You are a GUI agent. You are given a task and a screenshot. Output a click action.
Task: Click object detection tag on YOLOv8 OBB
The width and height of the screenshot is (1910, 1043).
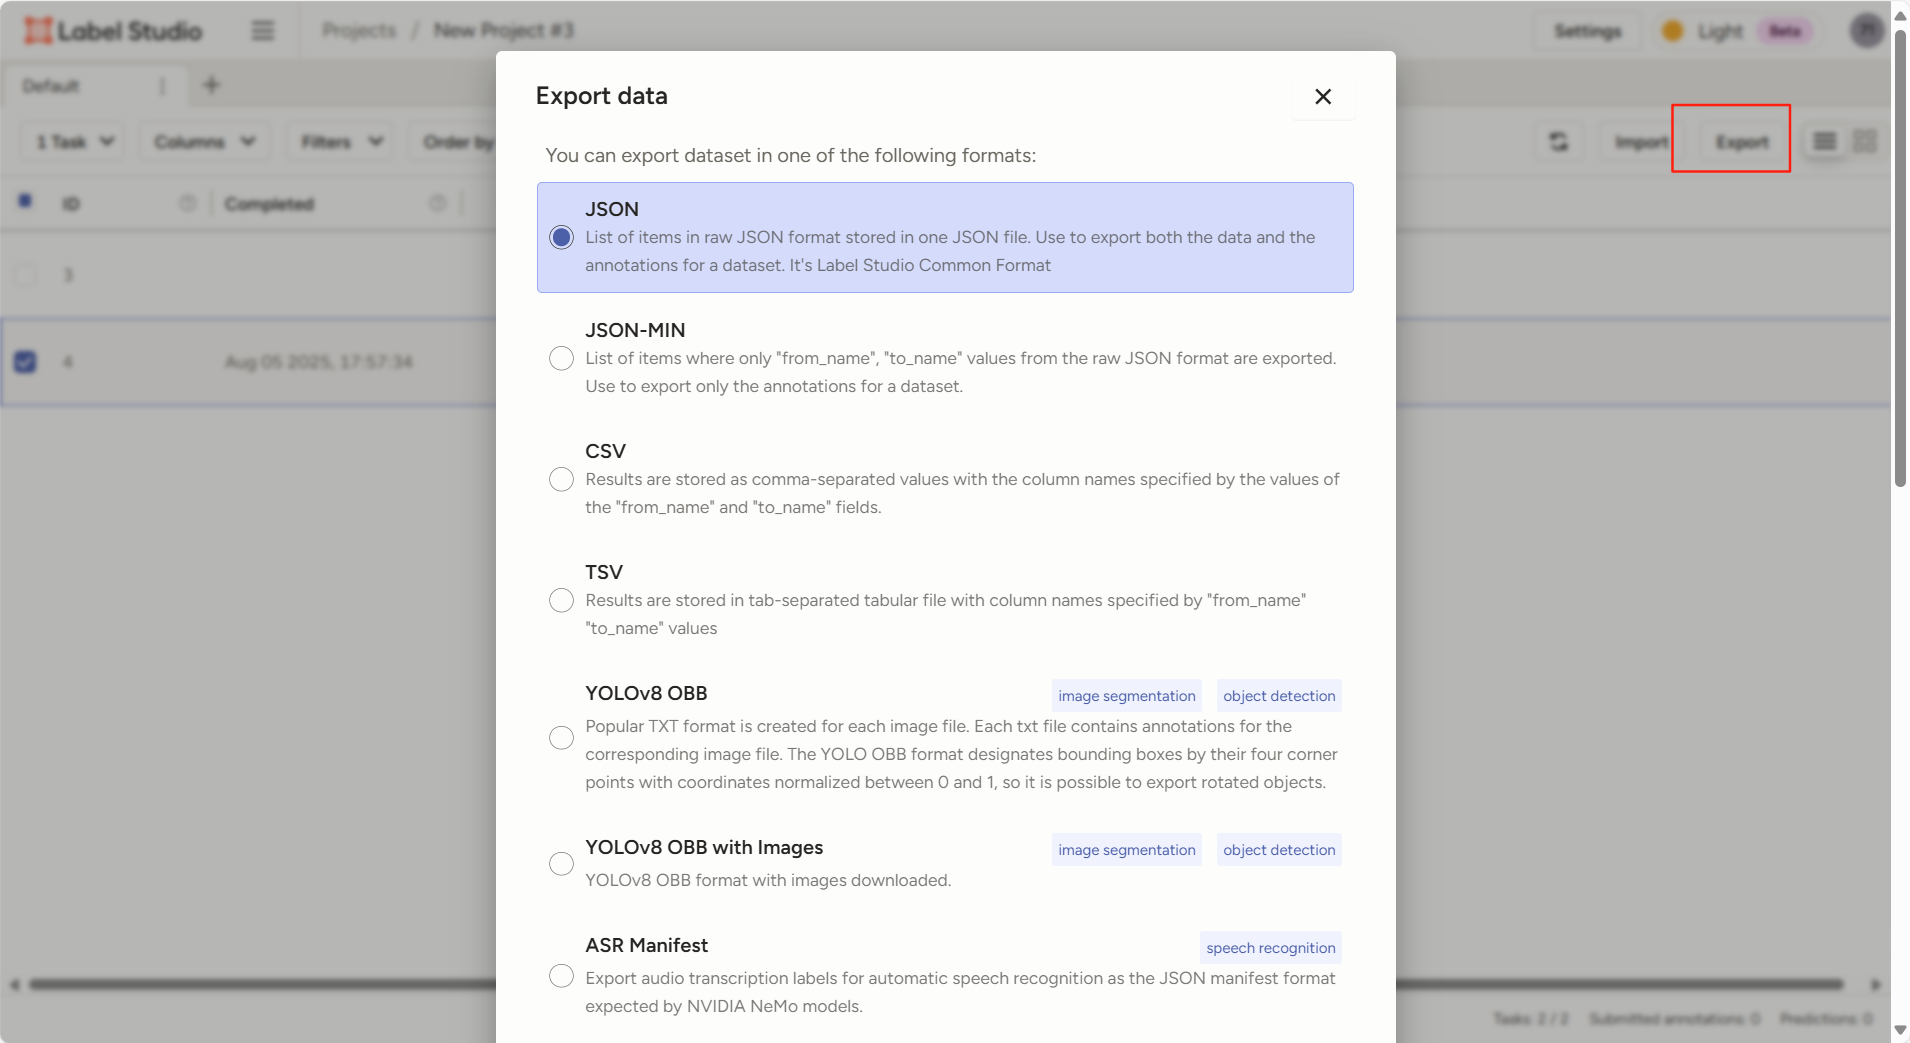point(1279,696)
